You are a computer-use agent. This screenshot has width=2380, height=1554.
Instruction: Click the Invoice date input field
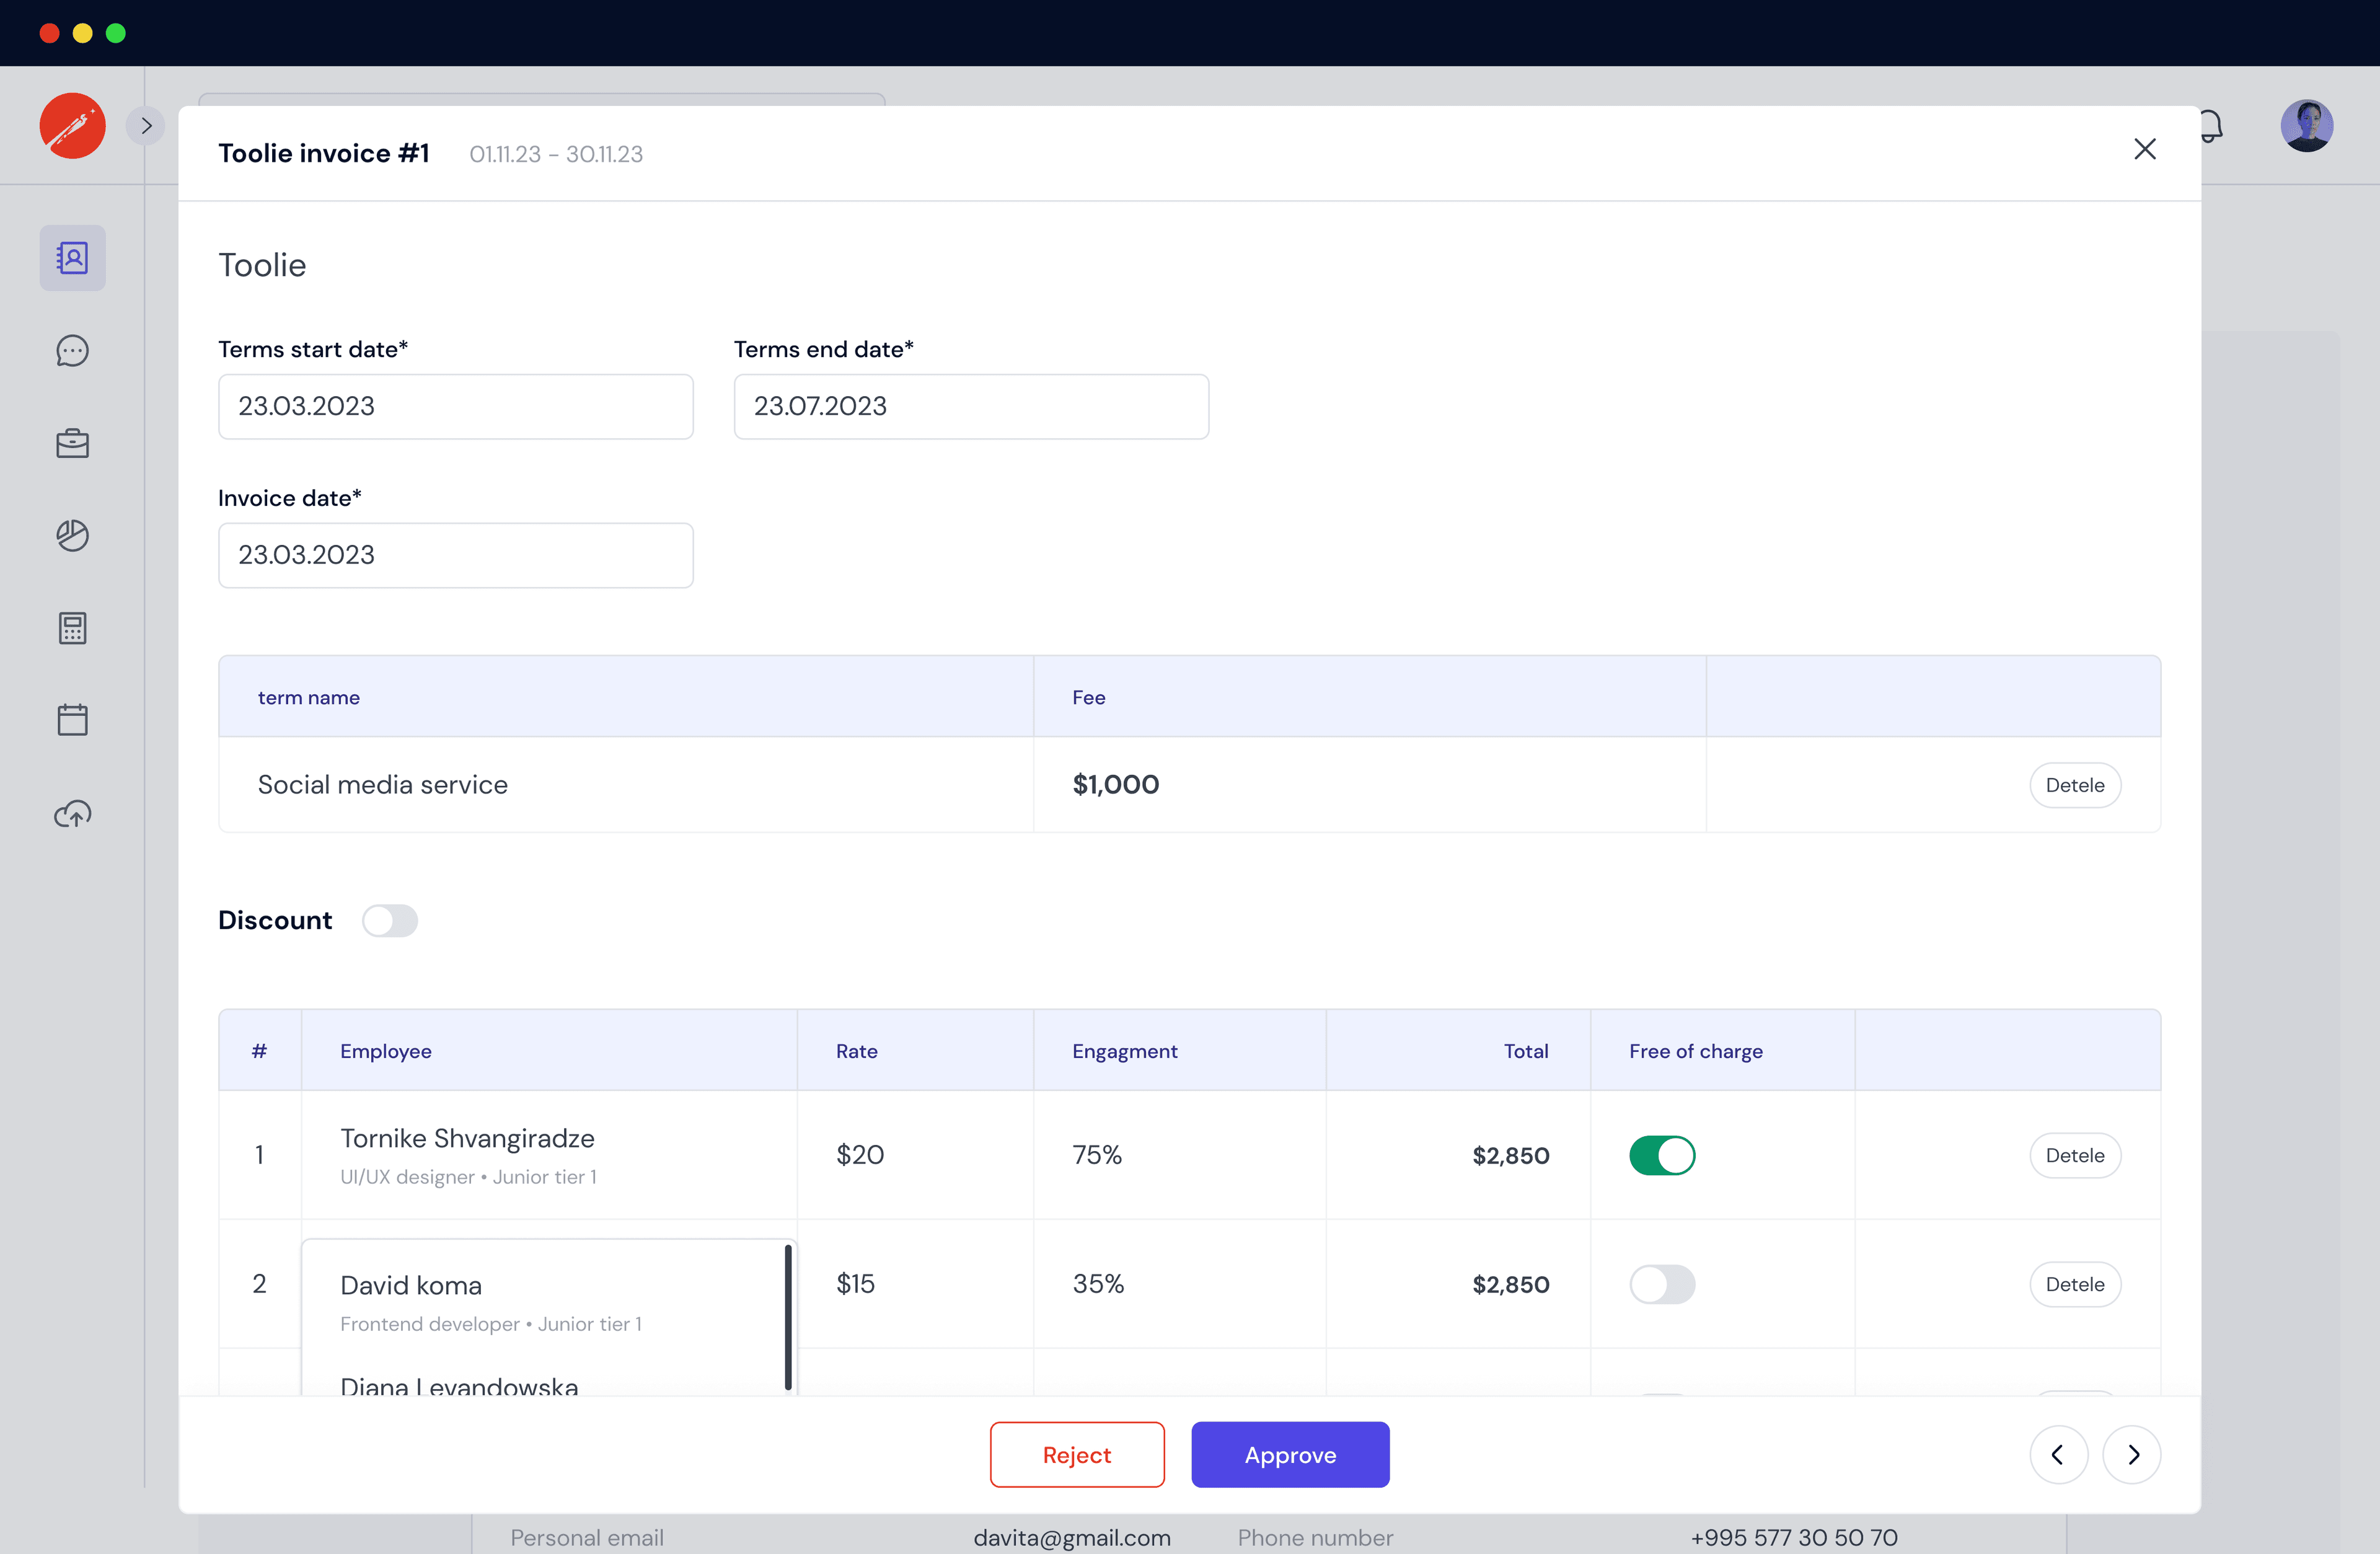[x=455, y=555]
